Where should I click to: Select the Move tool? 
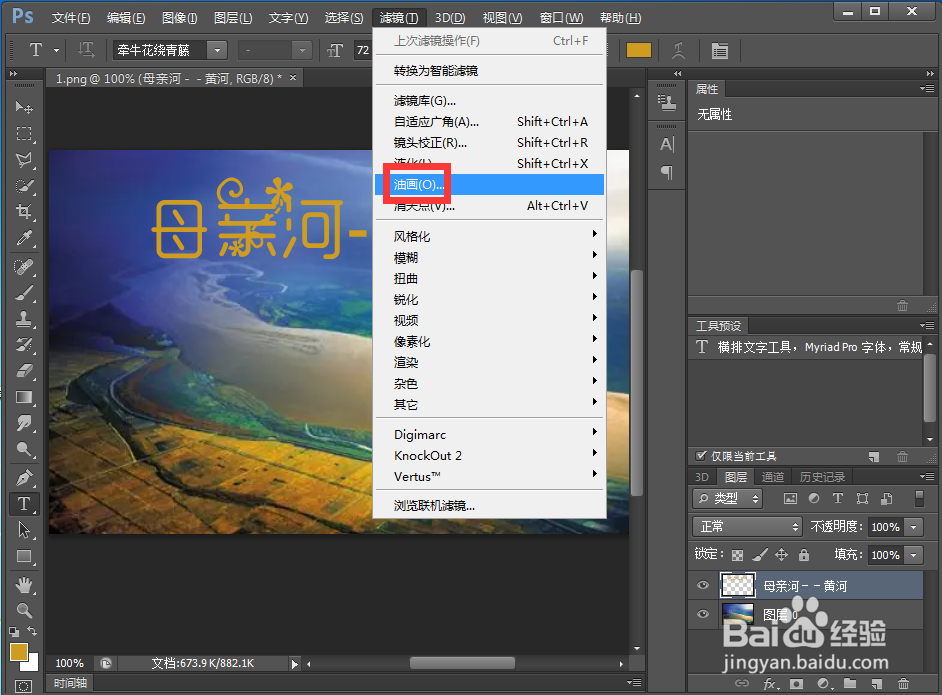[x=24, y=107]
